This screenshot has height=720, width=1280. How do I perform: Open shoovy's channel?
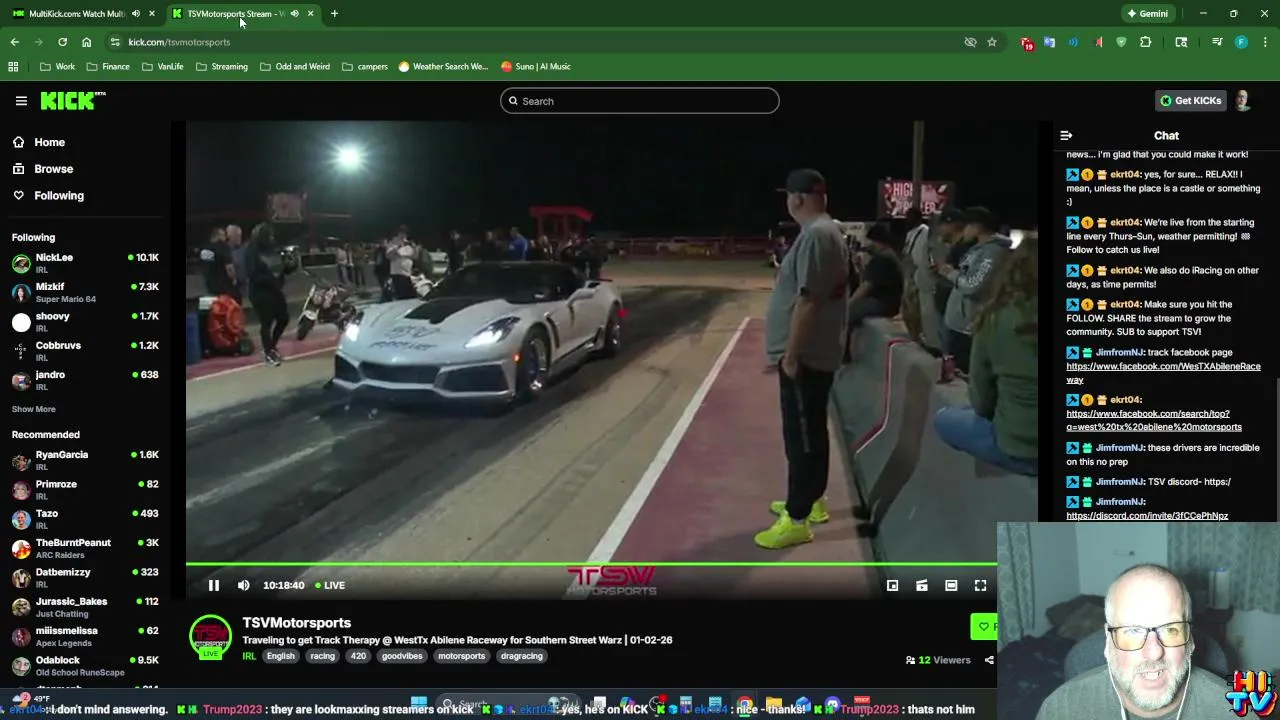[x=85, y=321]
